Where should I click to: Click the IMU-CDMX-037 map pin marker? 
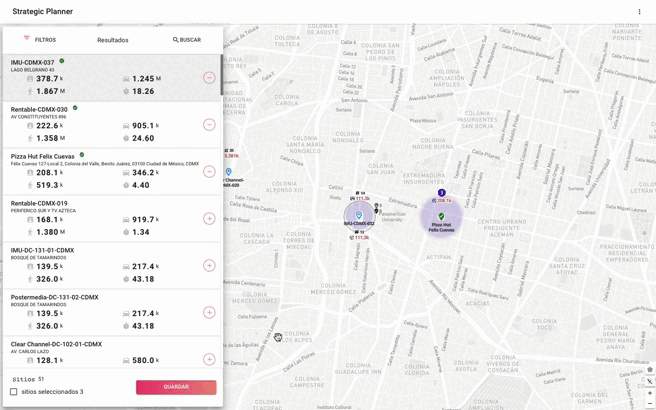(x=359, y=215)
